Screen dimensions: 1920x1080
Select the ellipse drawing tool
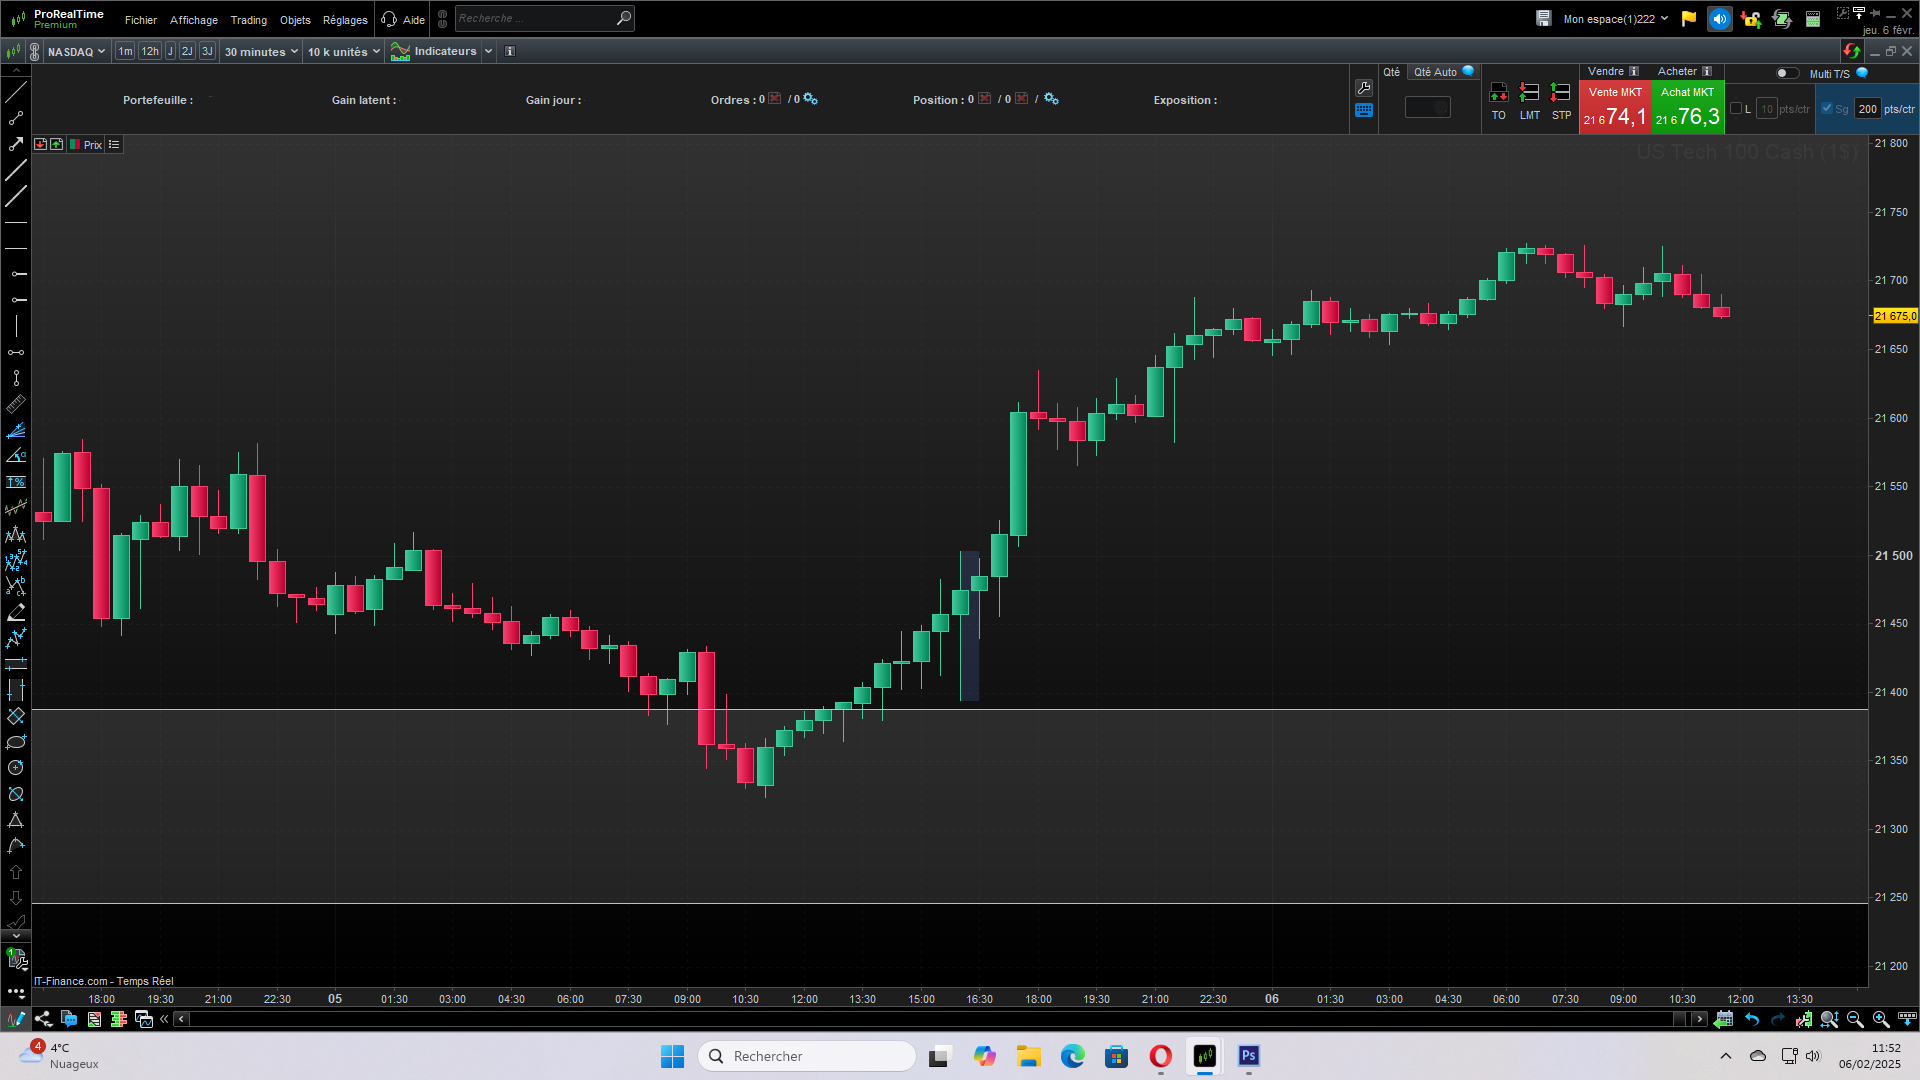click(16, 742)
